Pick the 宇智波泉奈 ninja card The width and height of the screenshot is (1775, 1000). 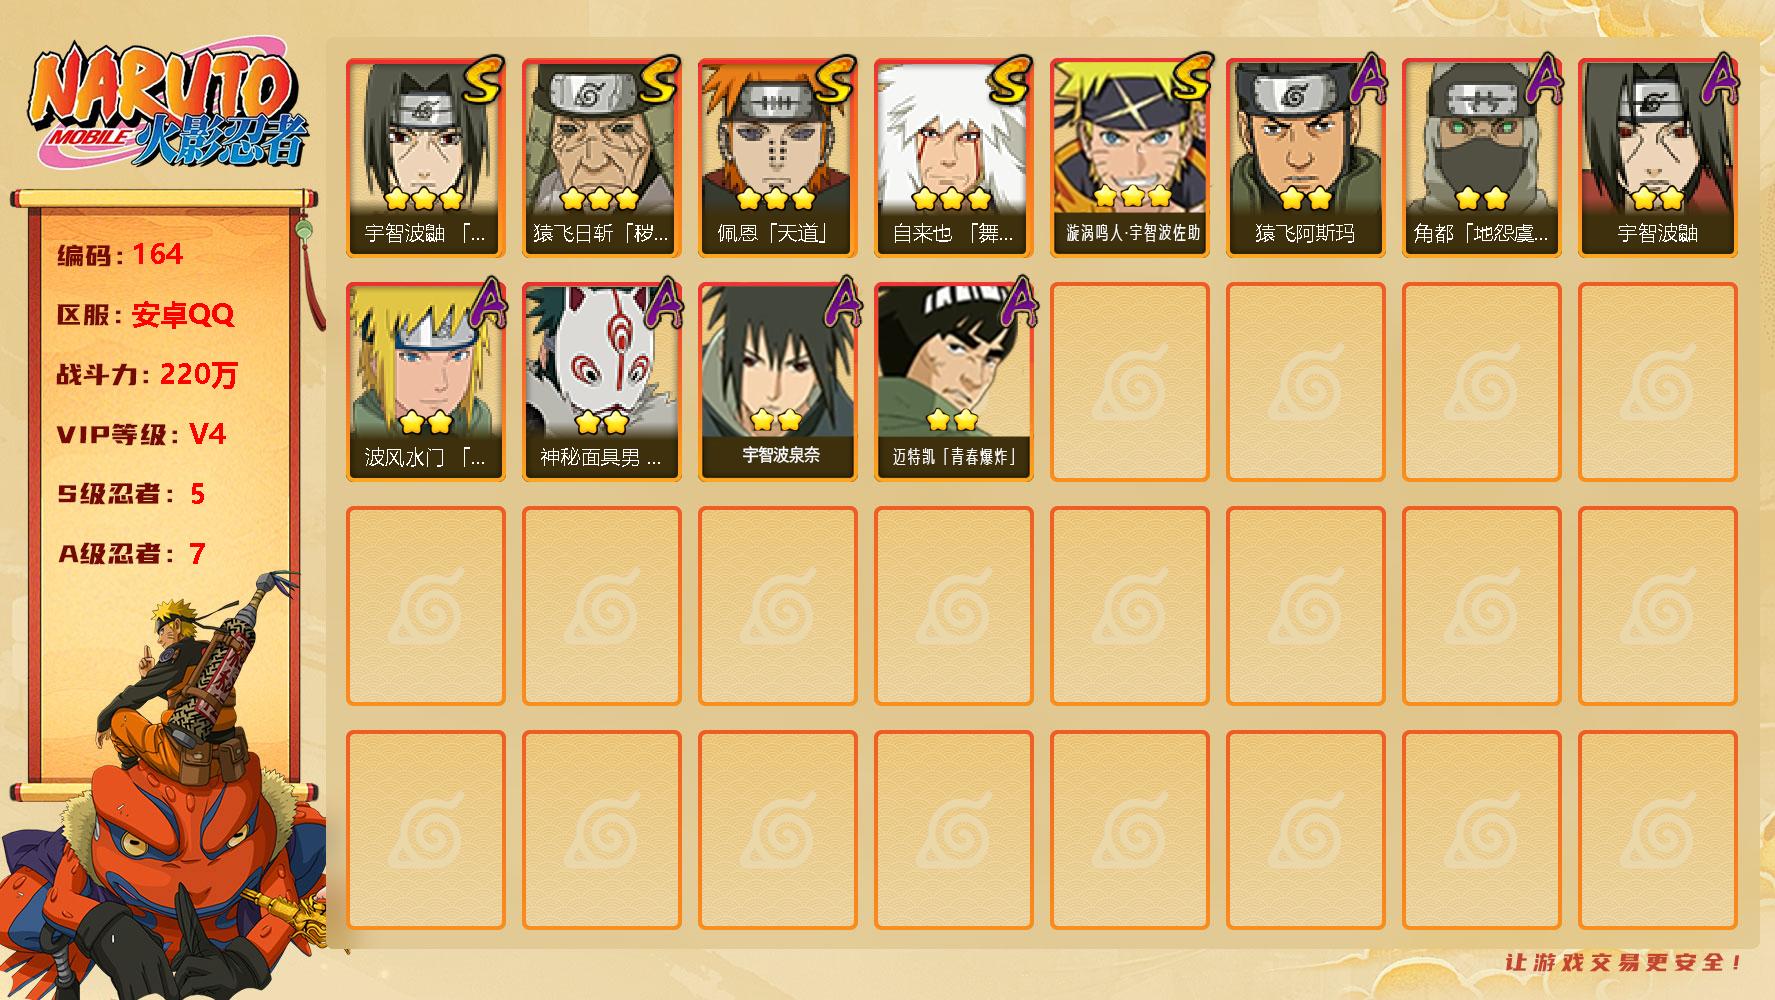(778, 382)
